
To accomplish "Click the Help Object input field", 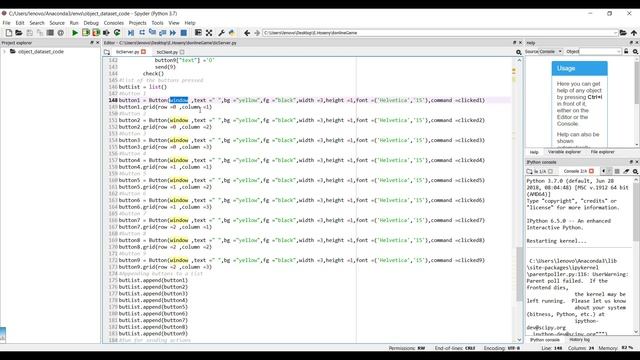I will tap(598, 51).
